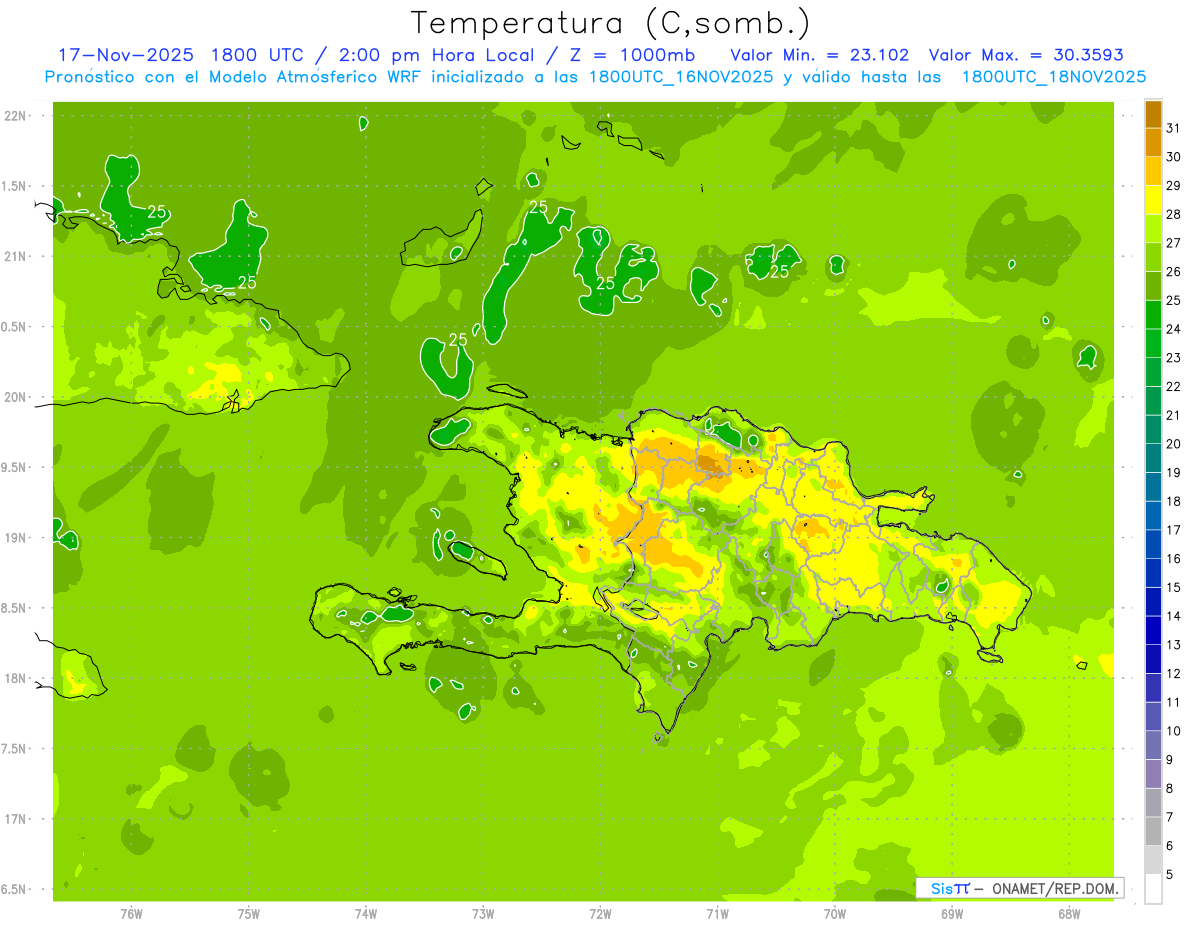Click the 17N latitude axis label
The height and width of the screenshot is (927, 1200).
pyautogui.click(x=17, y=819)
